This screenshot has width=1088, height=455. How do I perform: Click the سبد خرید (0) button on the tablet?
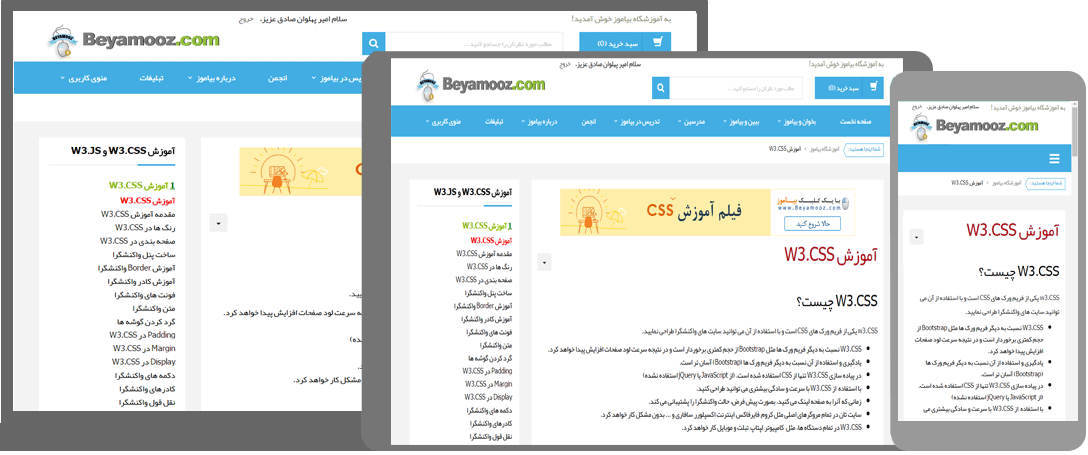click(847, 88)
